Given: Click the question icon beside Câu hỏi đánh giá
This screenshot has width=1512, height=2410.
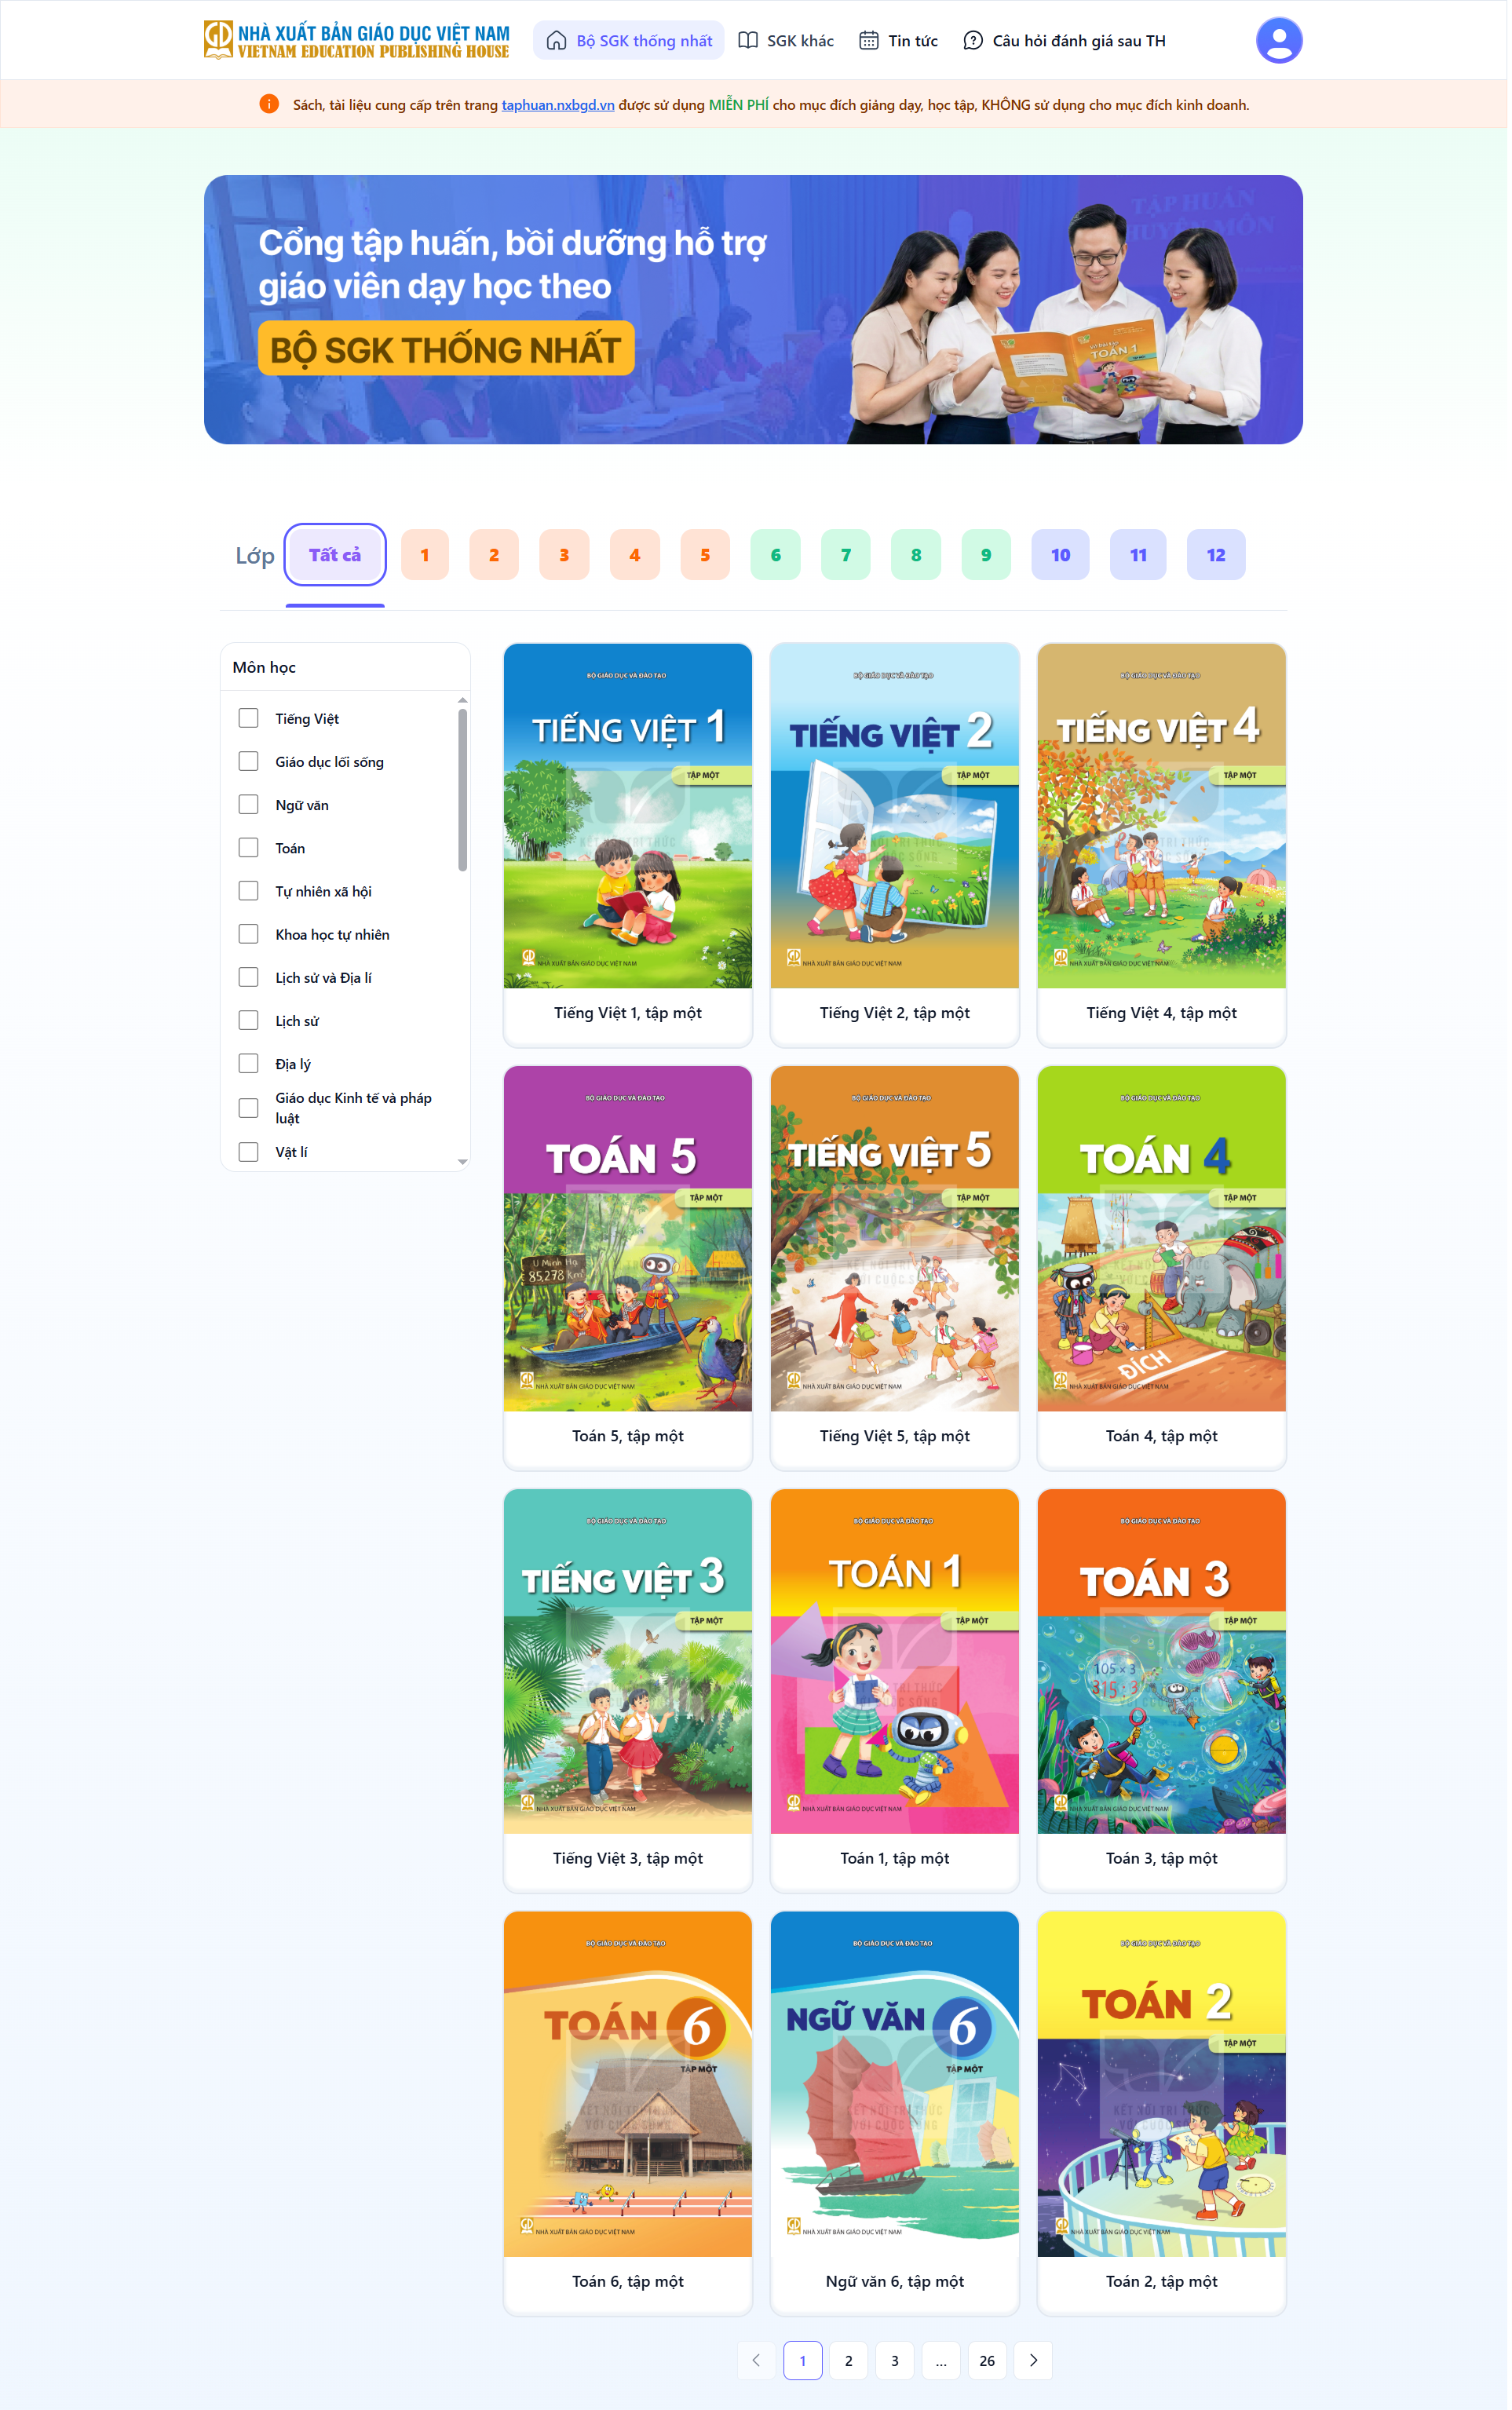Looking at the screenshot, I should (x=973, y=40).
